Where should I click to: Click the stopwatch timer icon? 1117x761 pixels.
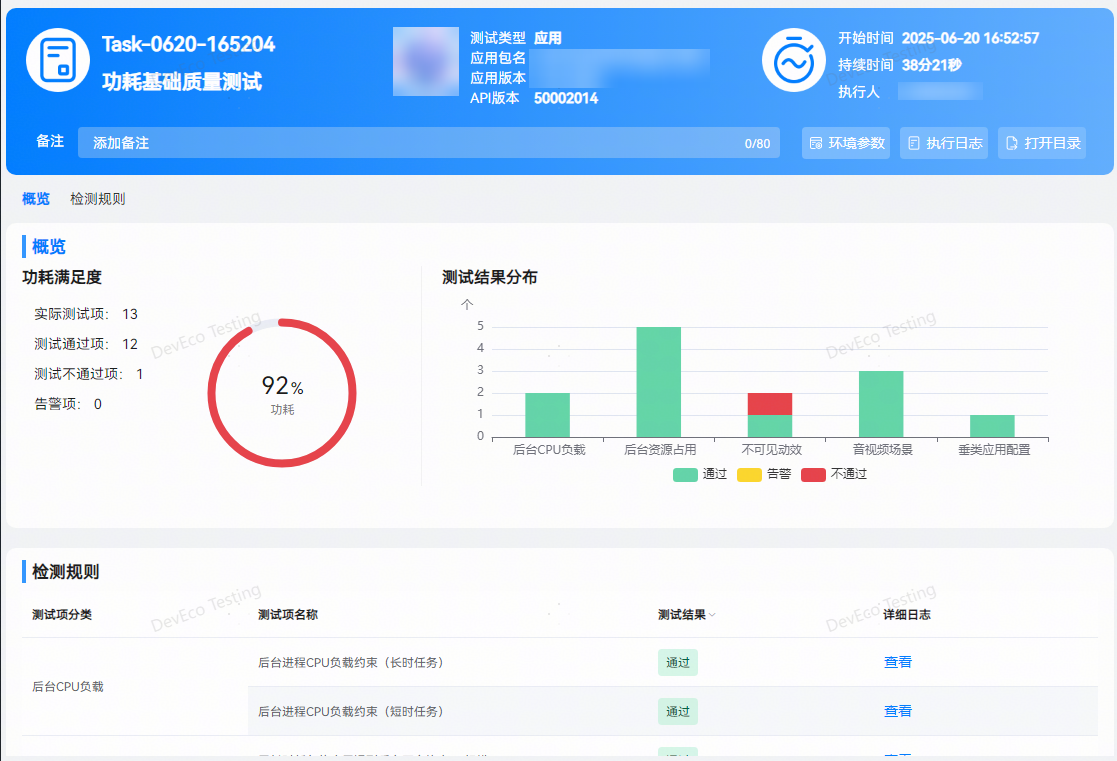coord(793,60)
